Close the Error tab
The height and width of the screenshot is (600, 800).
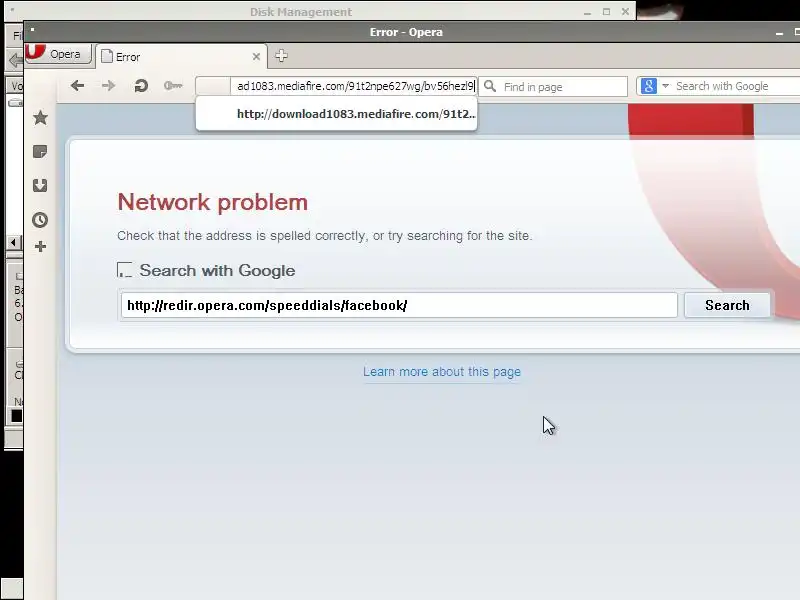[256, 57]
